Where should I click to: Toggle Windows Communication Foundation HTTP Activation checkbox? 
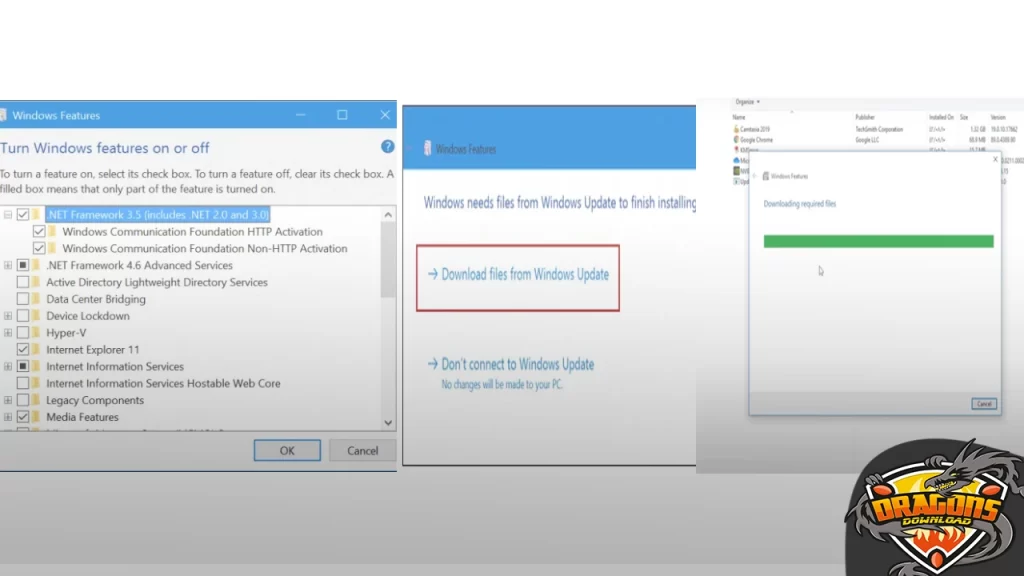tap(39, 232)
